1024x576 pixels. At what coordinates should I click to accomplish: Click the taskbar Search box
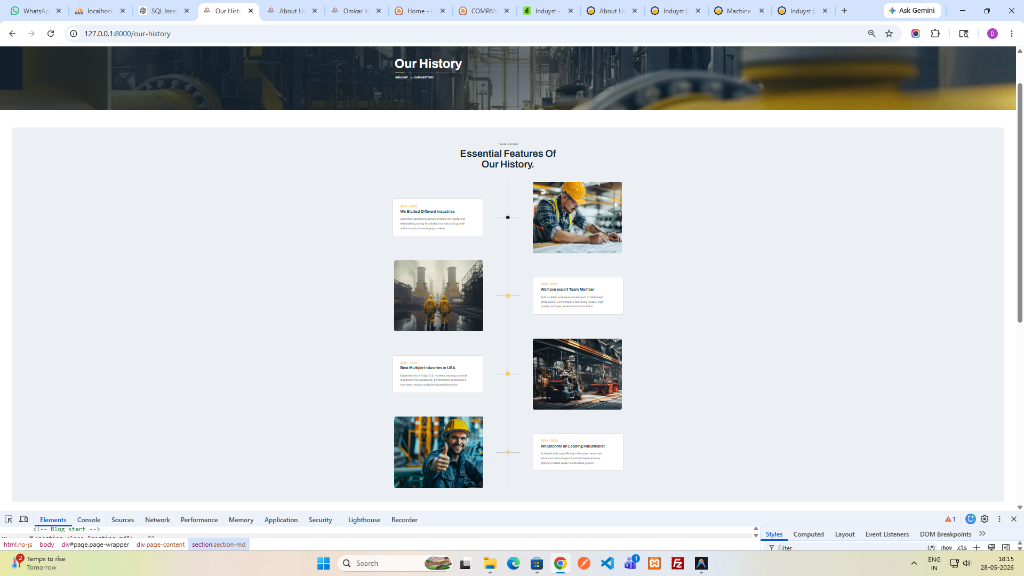pyautogui.click(x=395, y=563)
